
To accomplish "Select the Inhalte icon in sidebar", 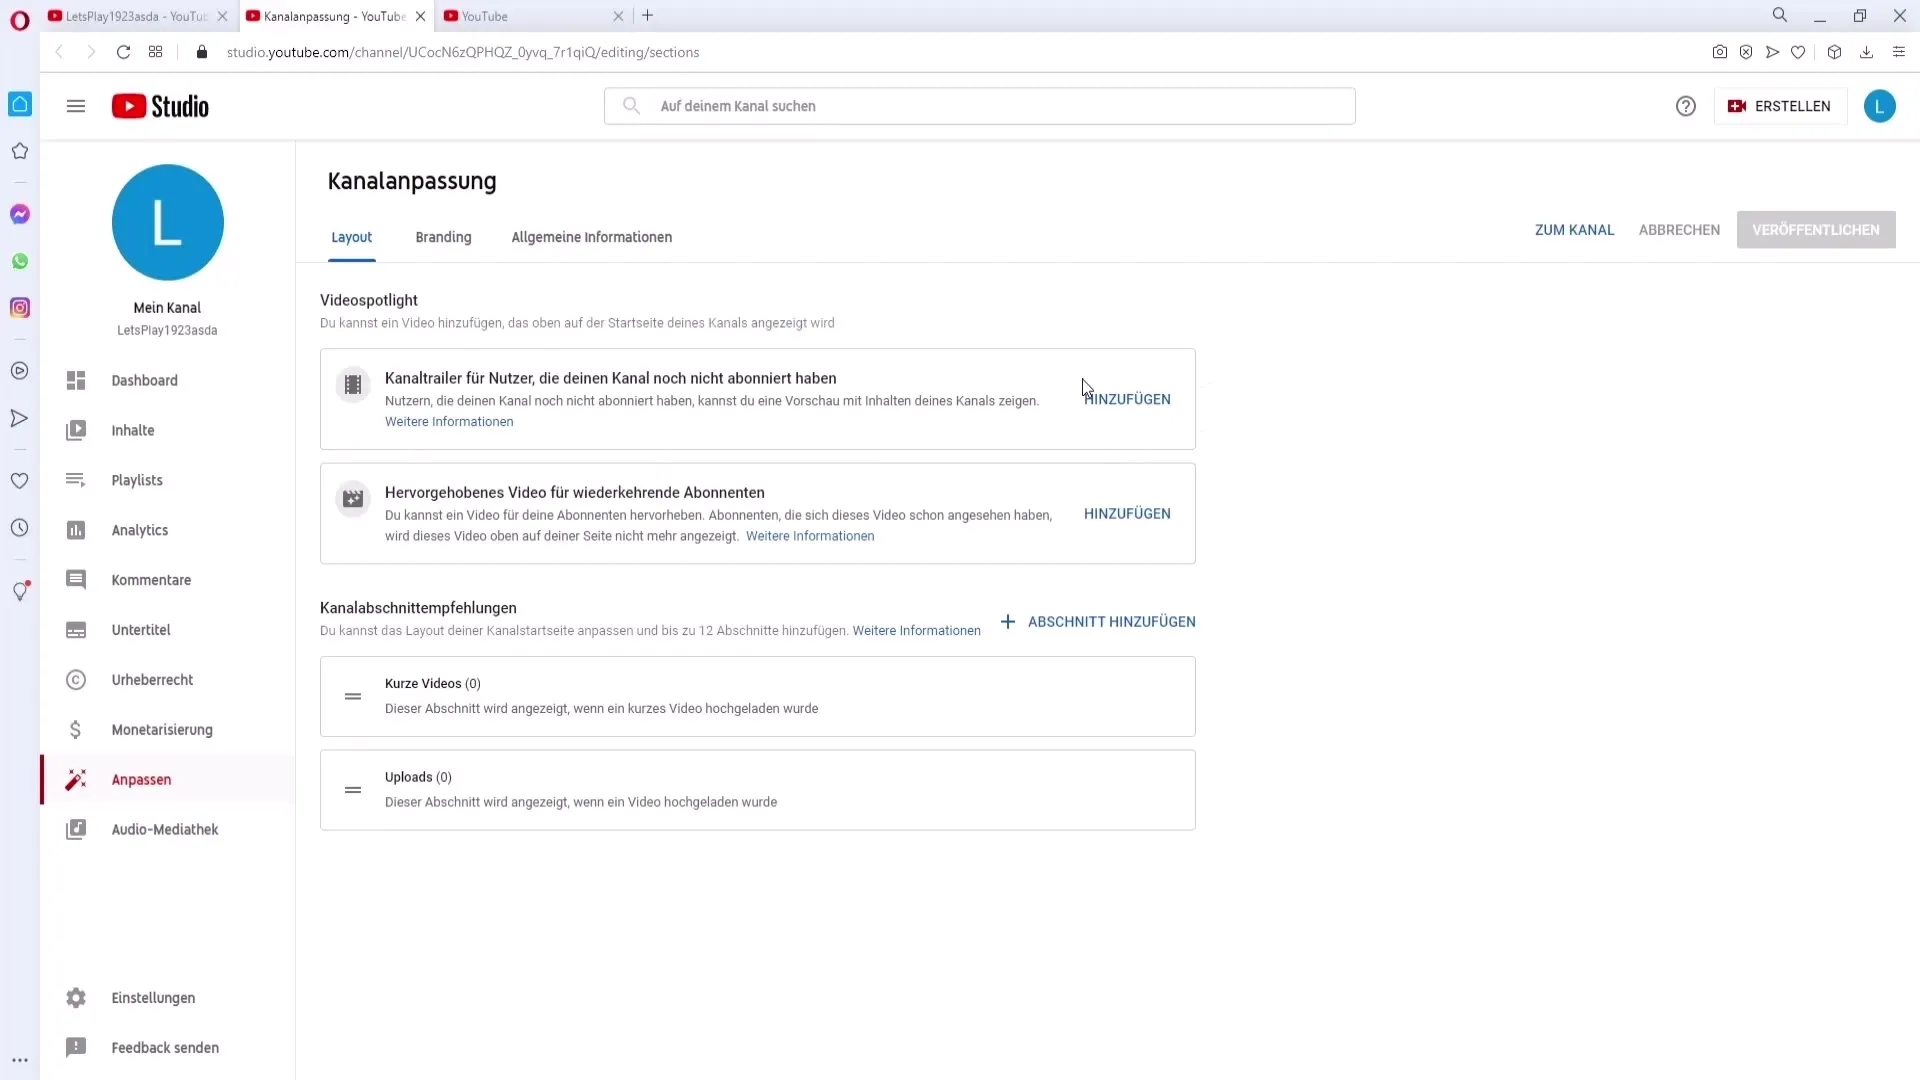I will coord(75,430).
